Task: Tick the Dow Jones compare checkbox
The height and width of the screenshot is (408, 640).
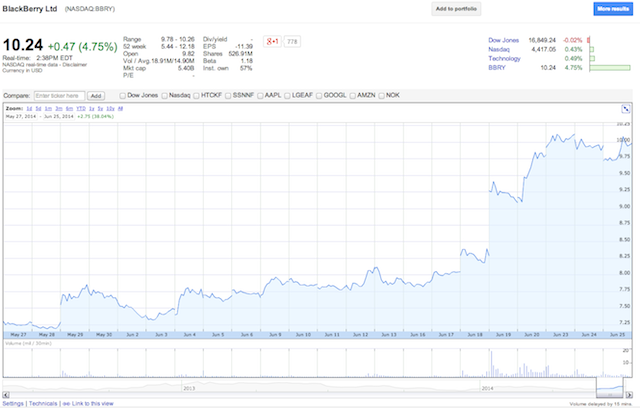Action: (122, 95)
